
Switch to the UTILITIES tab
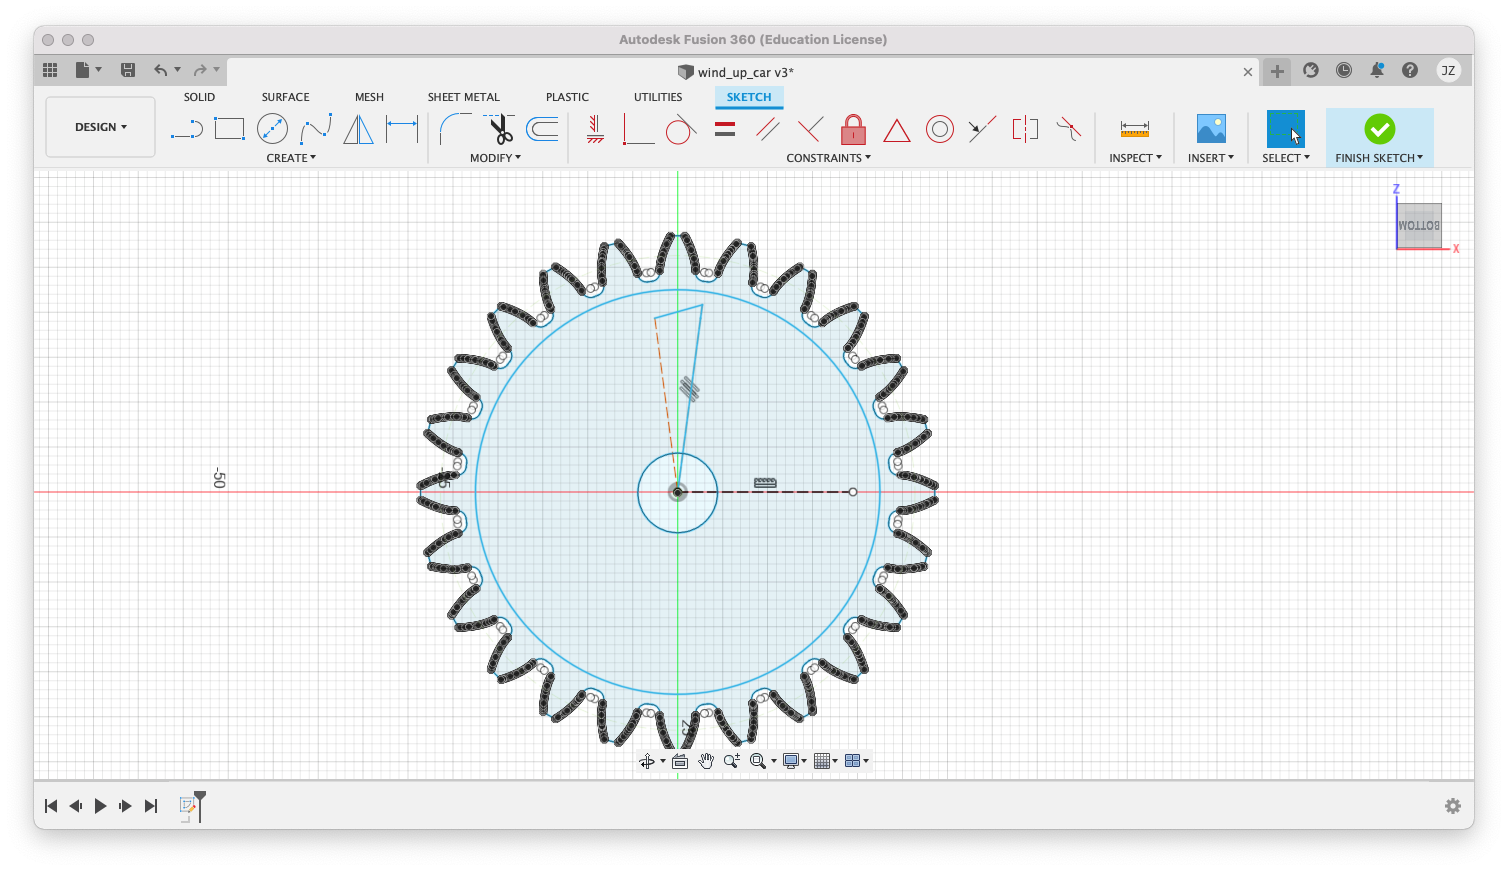click(658, 97)
